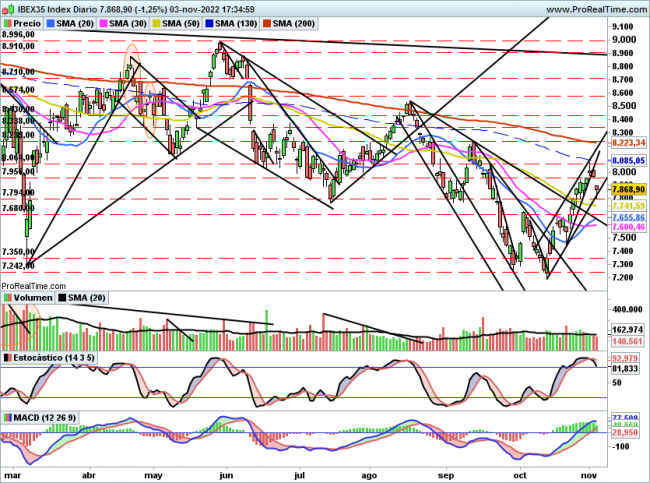Click the mar label on time axis

click(x=12, y=475)
